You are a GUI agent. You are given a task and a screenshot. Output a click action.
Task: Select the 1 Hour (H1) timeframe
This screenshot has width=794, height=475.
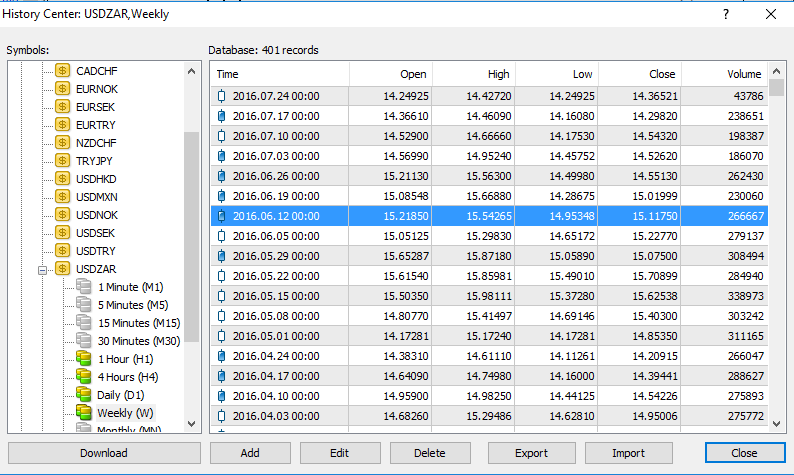[x=126, y=359]
